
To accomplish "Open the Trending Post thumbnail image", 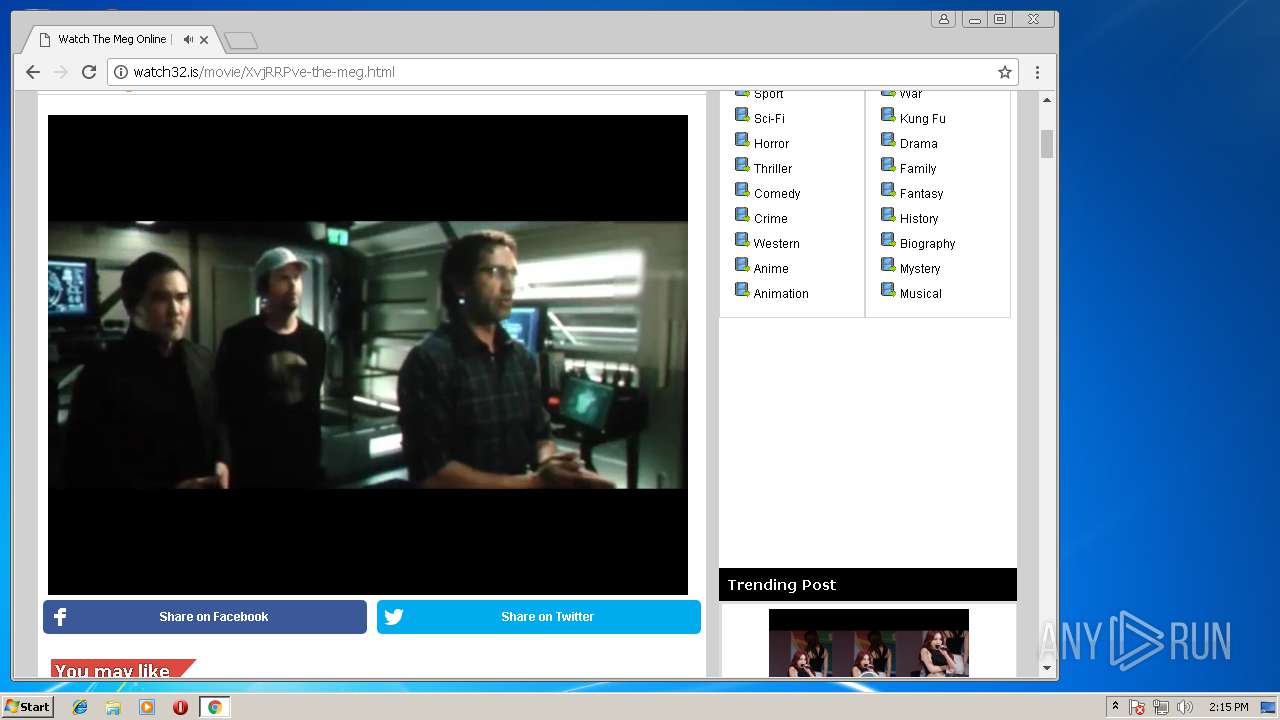I will click(x=869, y=643).
